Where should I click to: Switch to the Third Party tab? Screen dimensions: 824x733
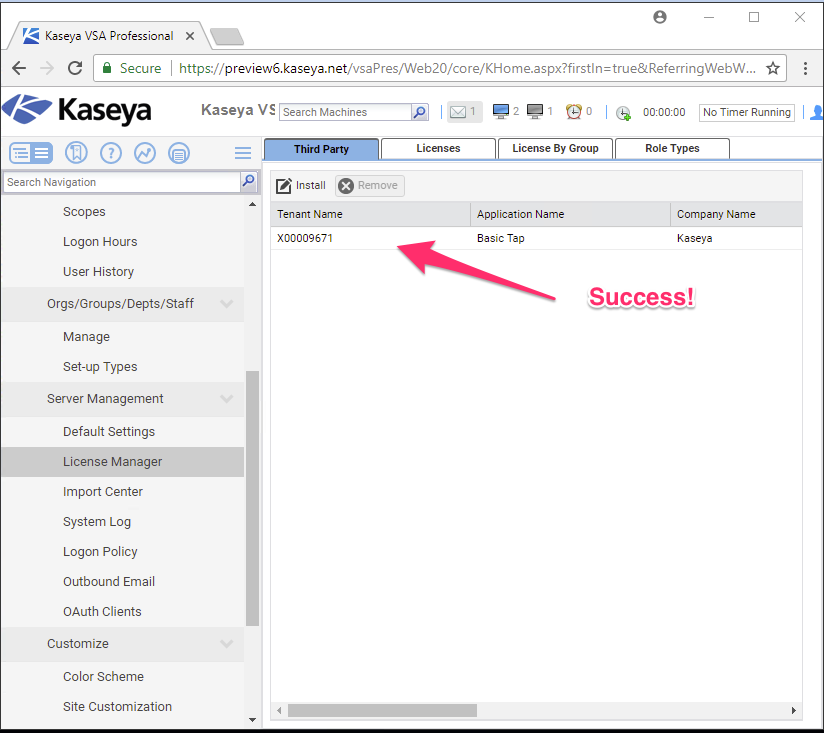coord(321,149)
